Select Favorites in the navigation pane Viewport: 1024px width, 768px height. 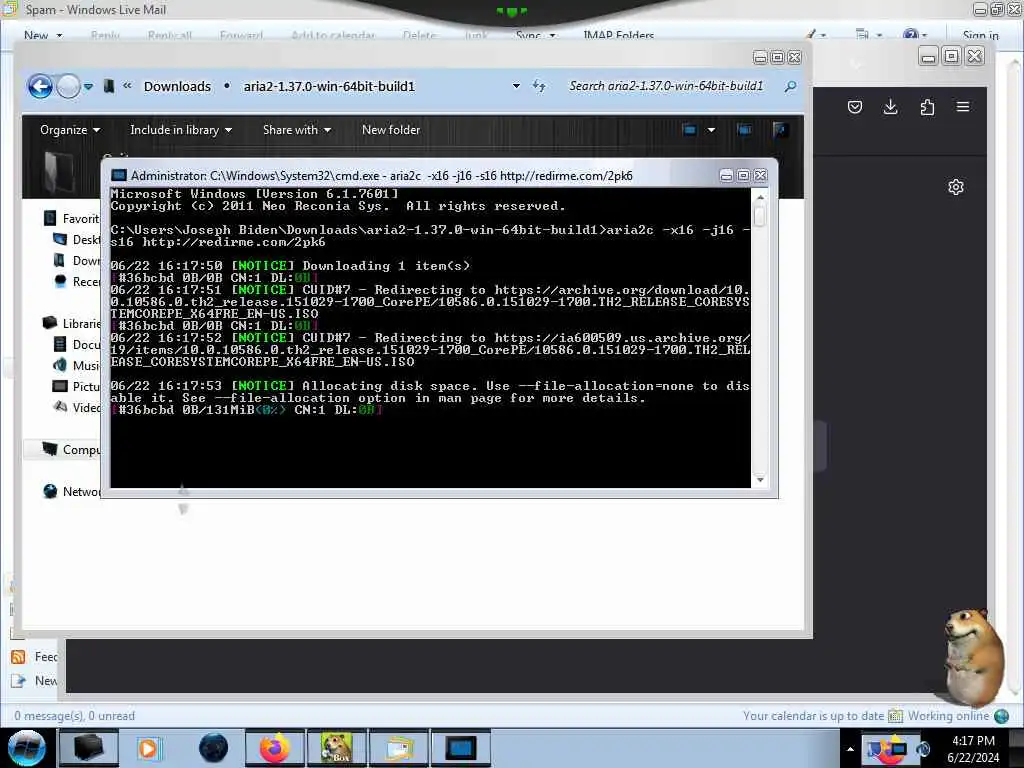pos(71,219)
